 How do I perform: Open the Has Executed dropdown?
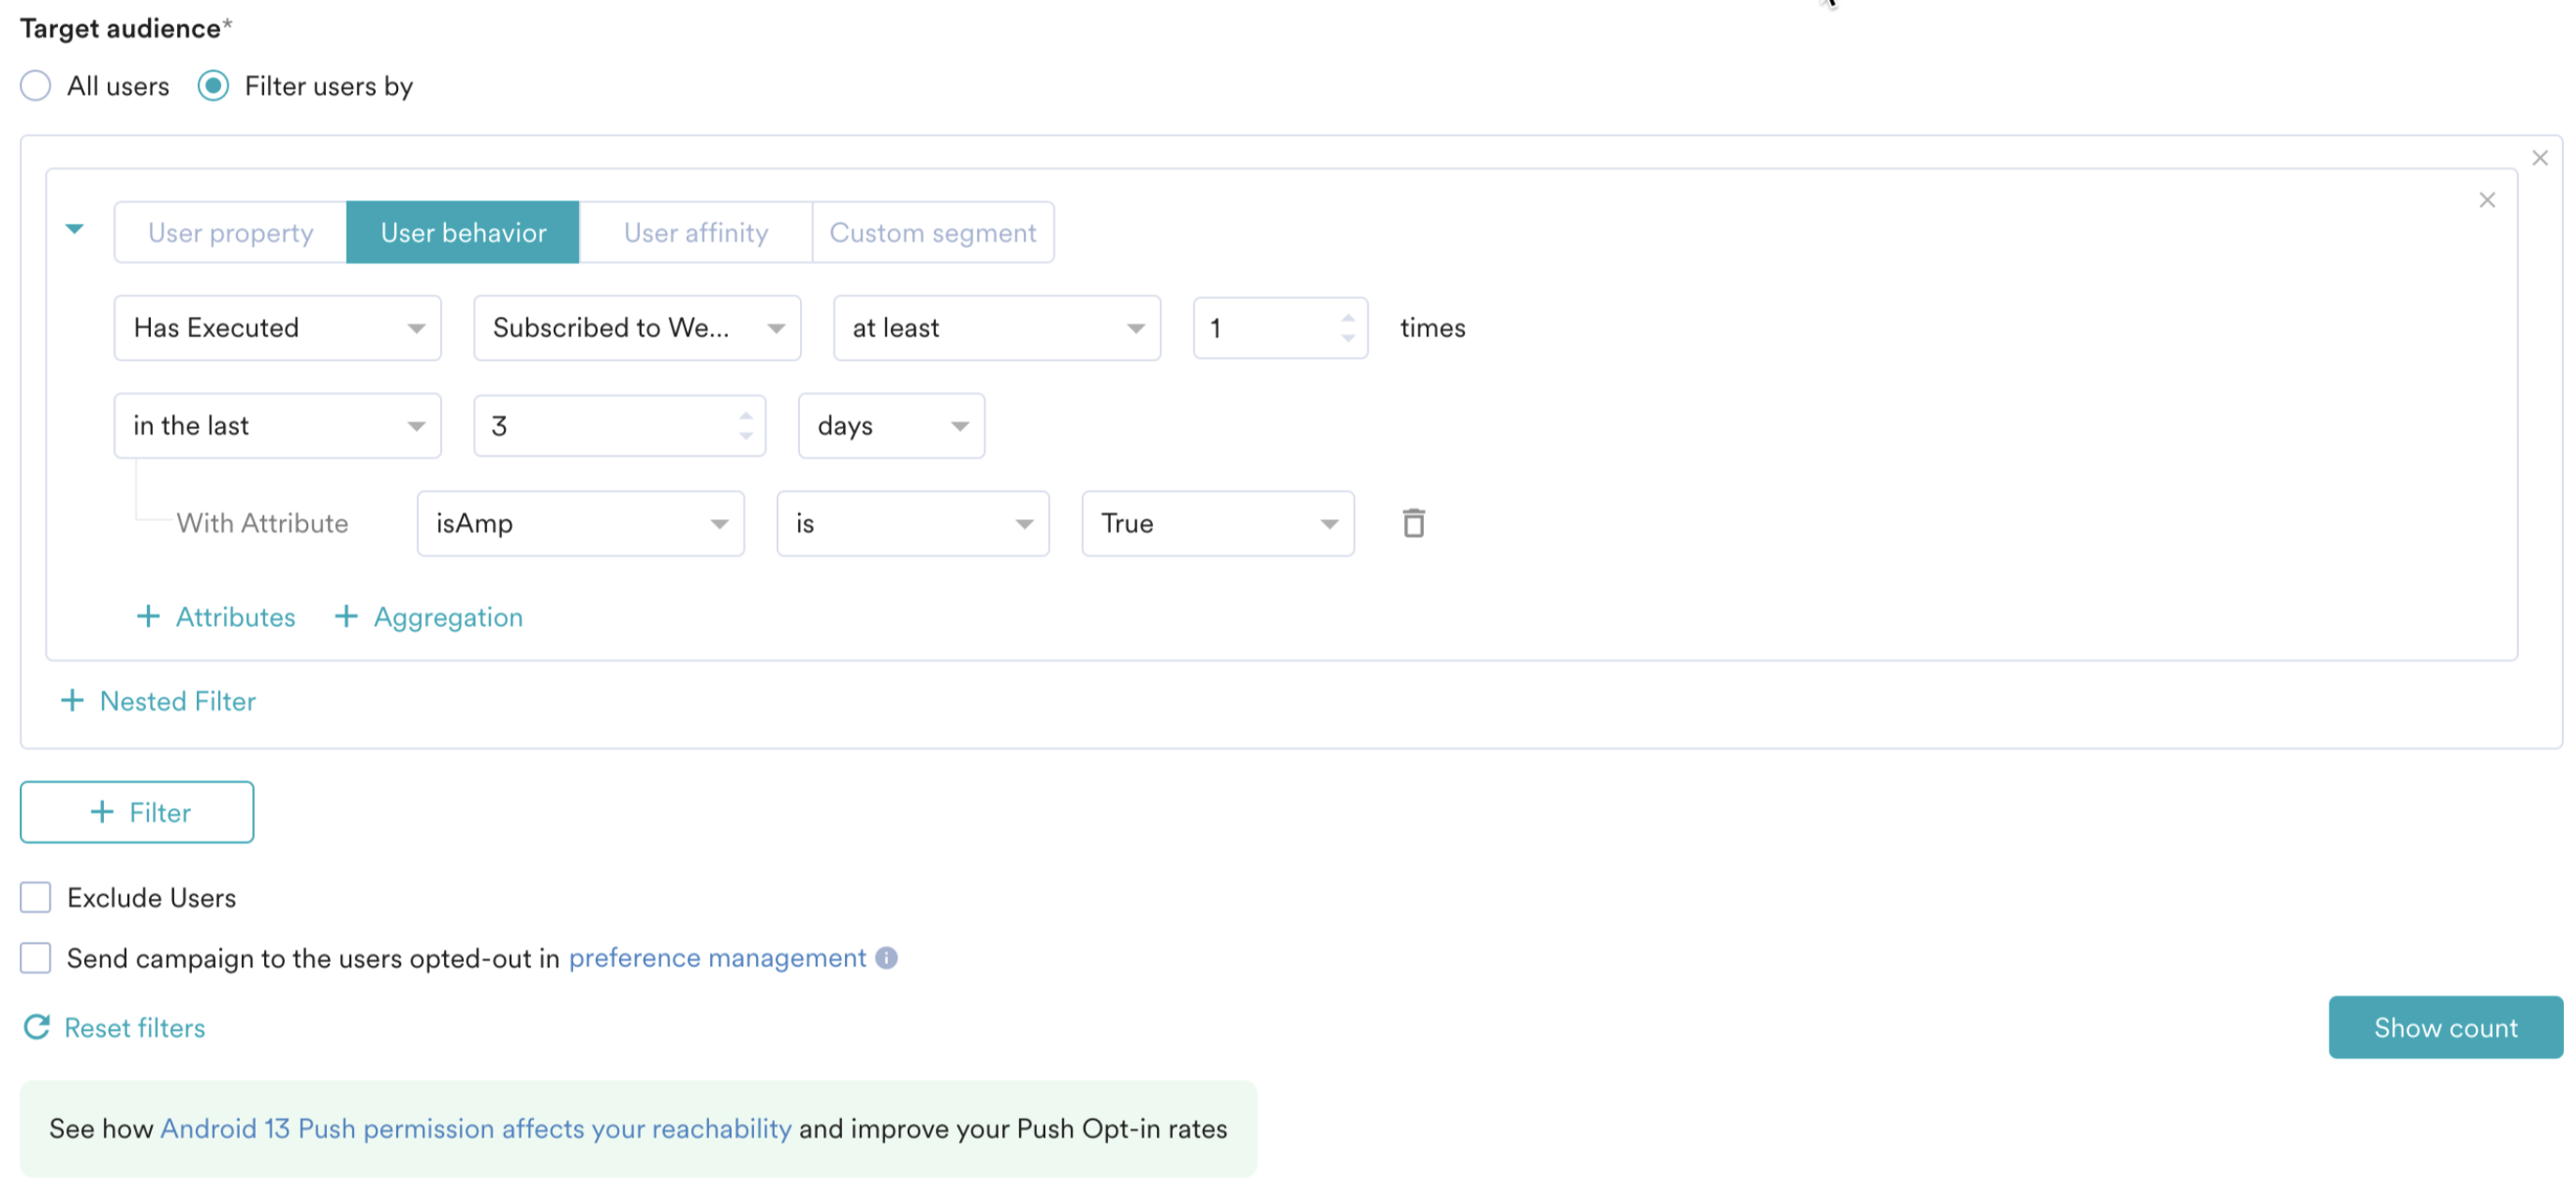pyautogui.click(x=277, y=328)
